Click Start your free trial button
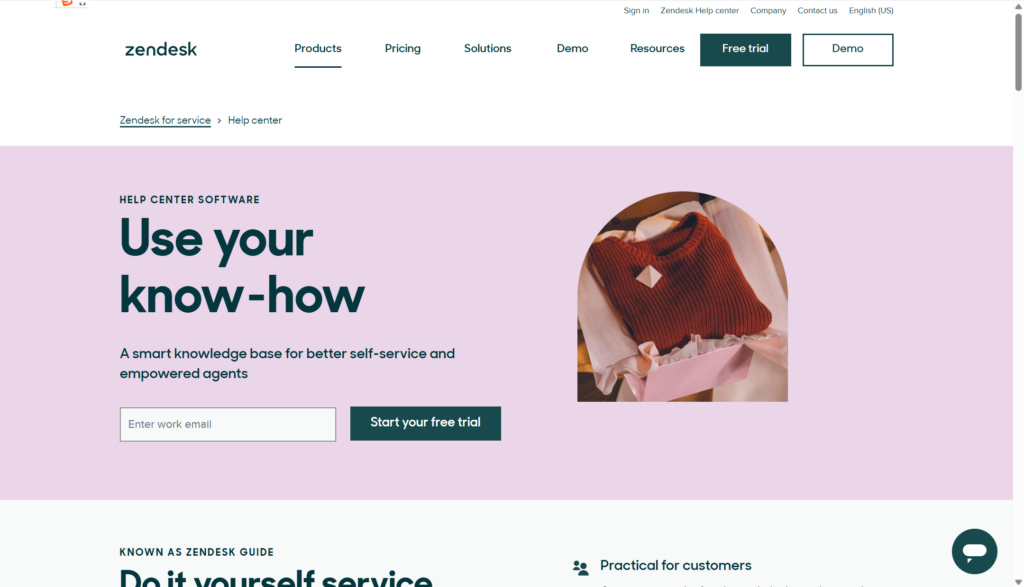Screen dimensions: 1024x587 click(x=425, y=423)
